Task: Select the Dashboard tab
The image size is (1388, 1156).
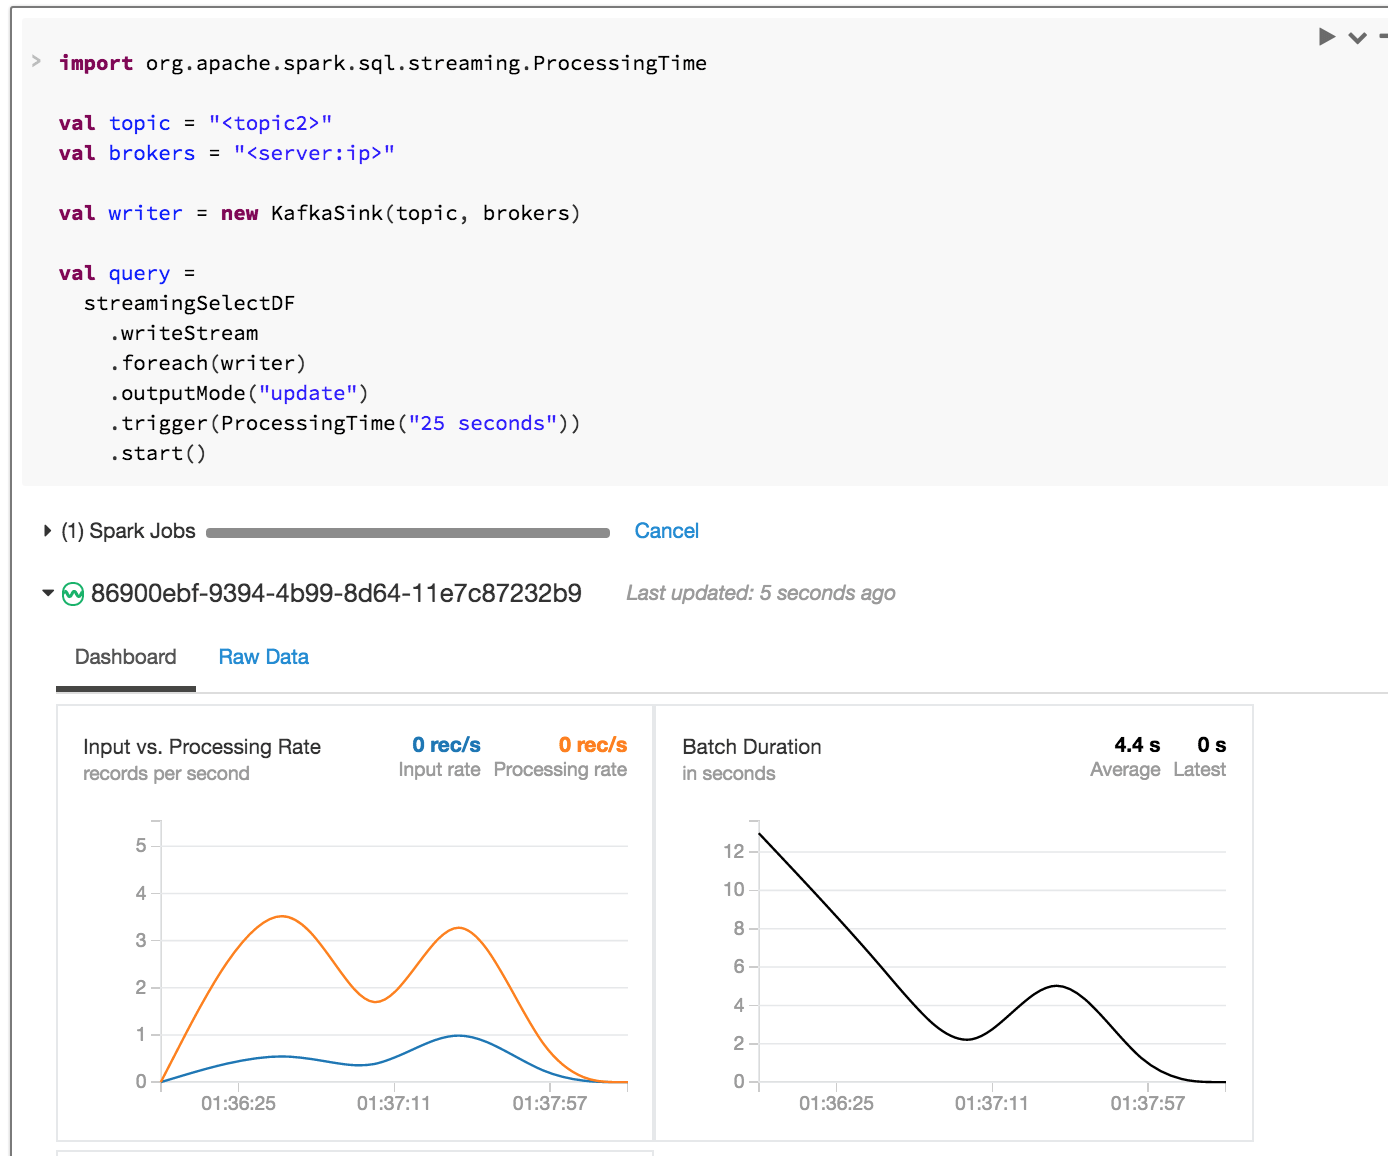Action: coord(125,657)
